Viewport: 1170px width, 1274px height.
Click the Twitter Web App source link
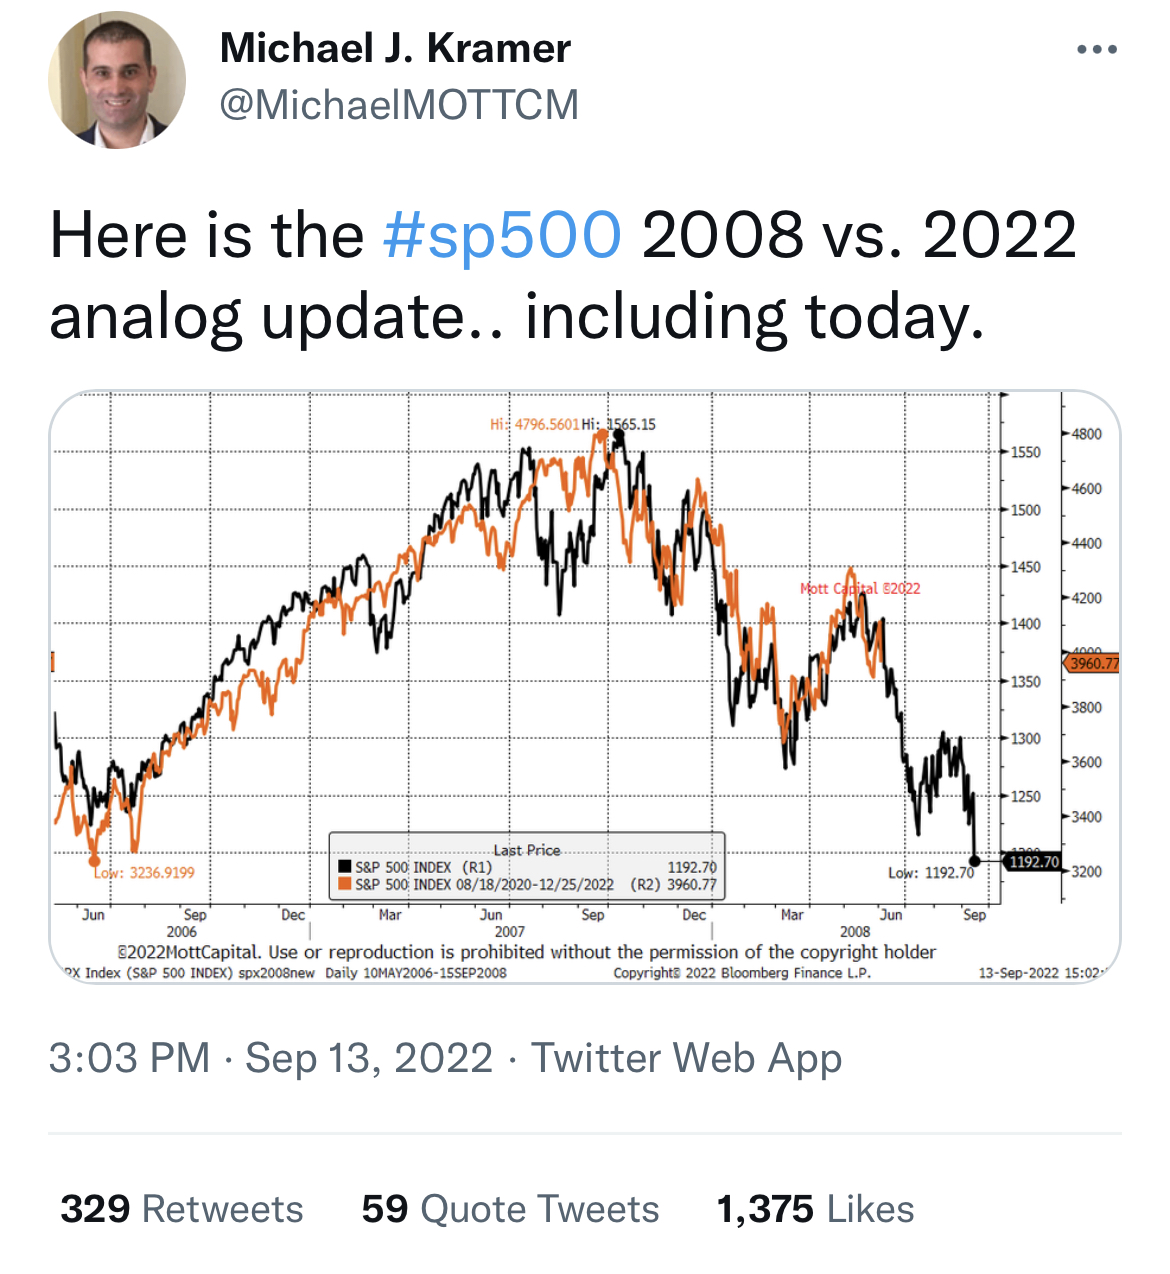686,1058
